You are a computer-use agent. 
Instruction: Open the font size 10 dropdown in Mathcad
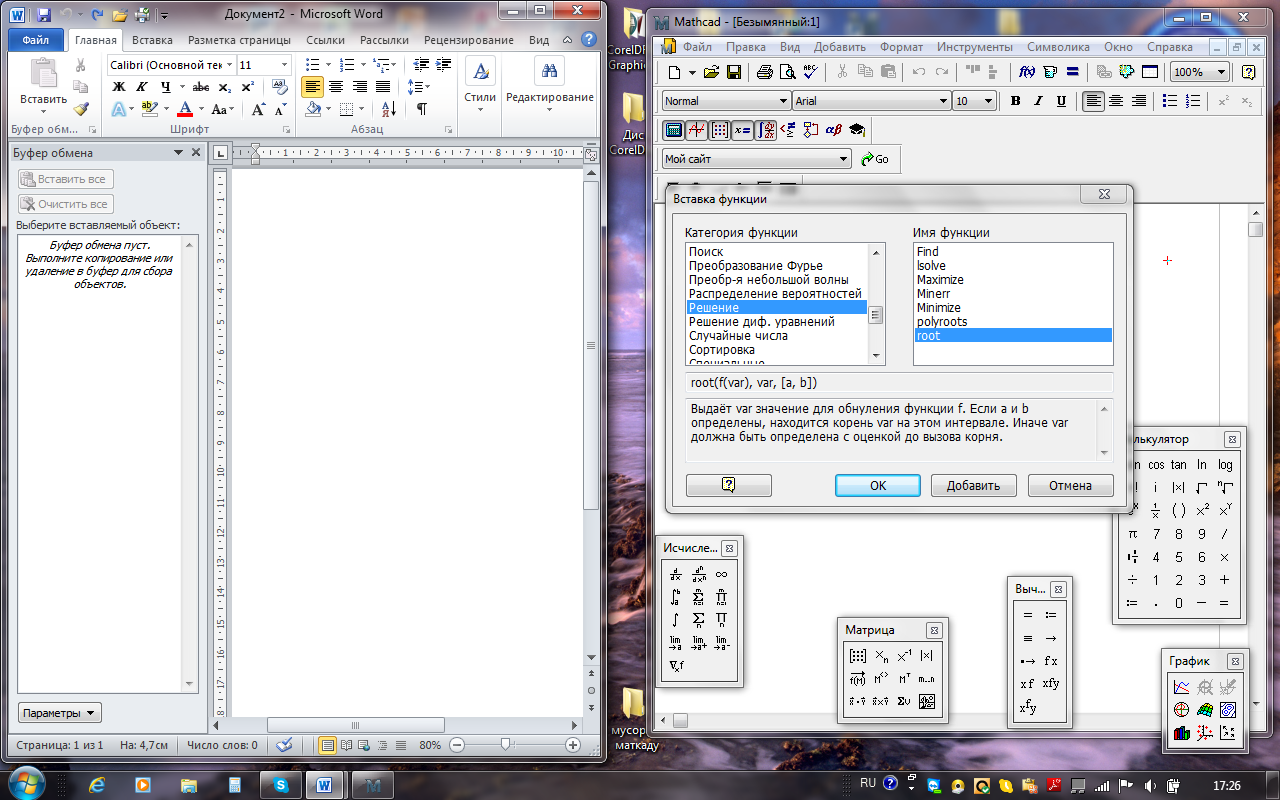pyautogui.click(x=988, y=101)
